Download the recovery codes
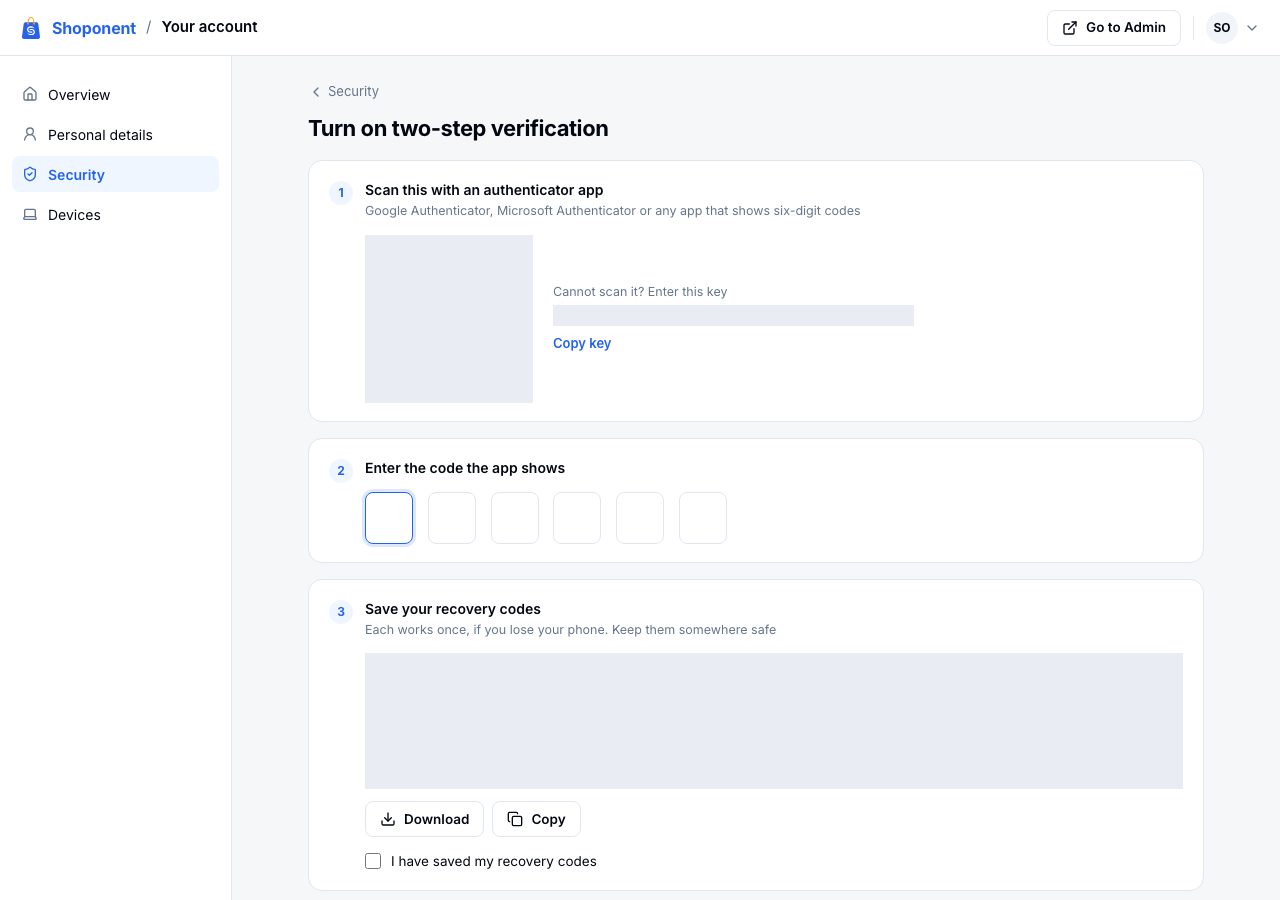This screenshot has width=1280, height=900. coord(424,819)
